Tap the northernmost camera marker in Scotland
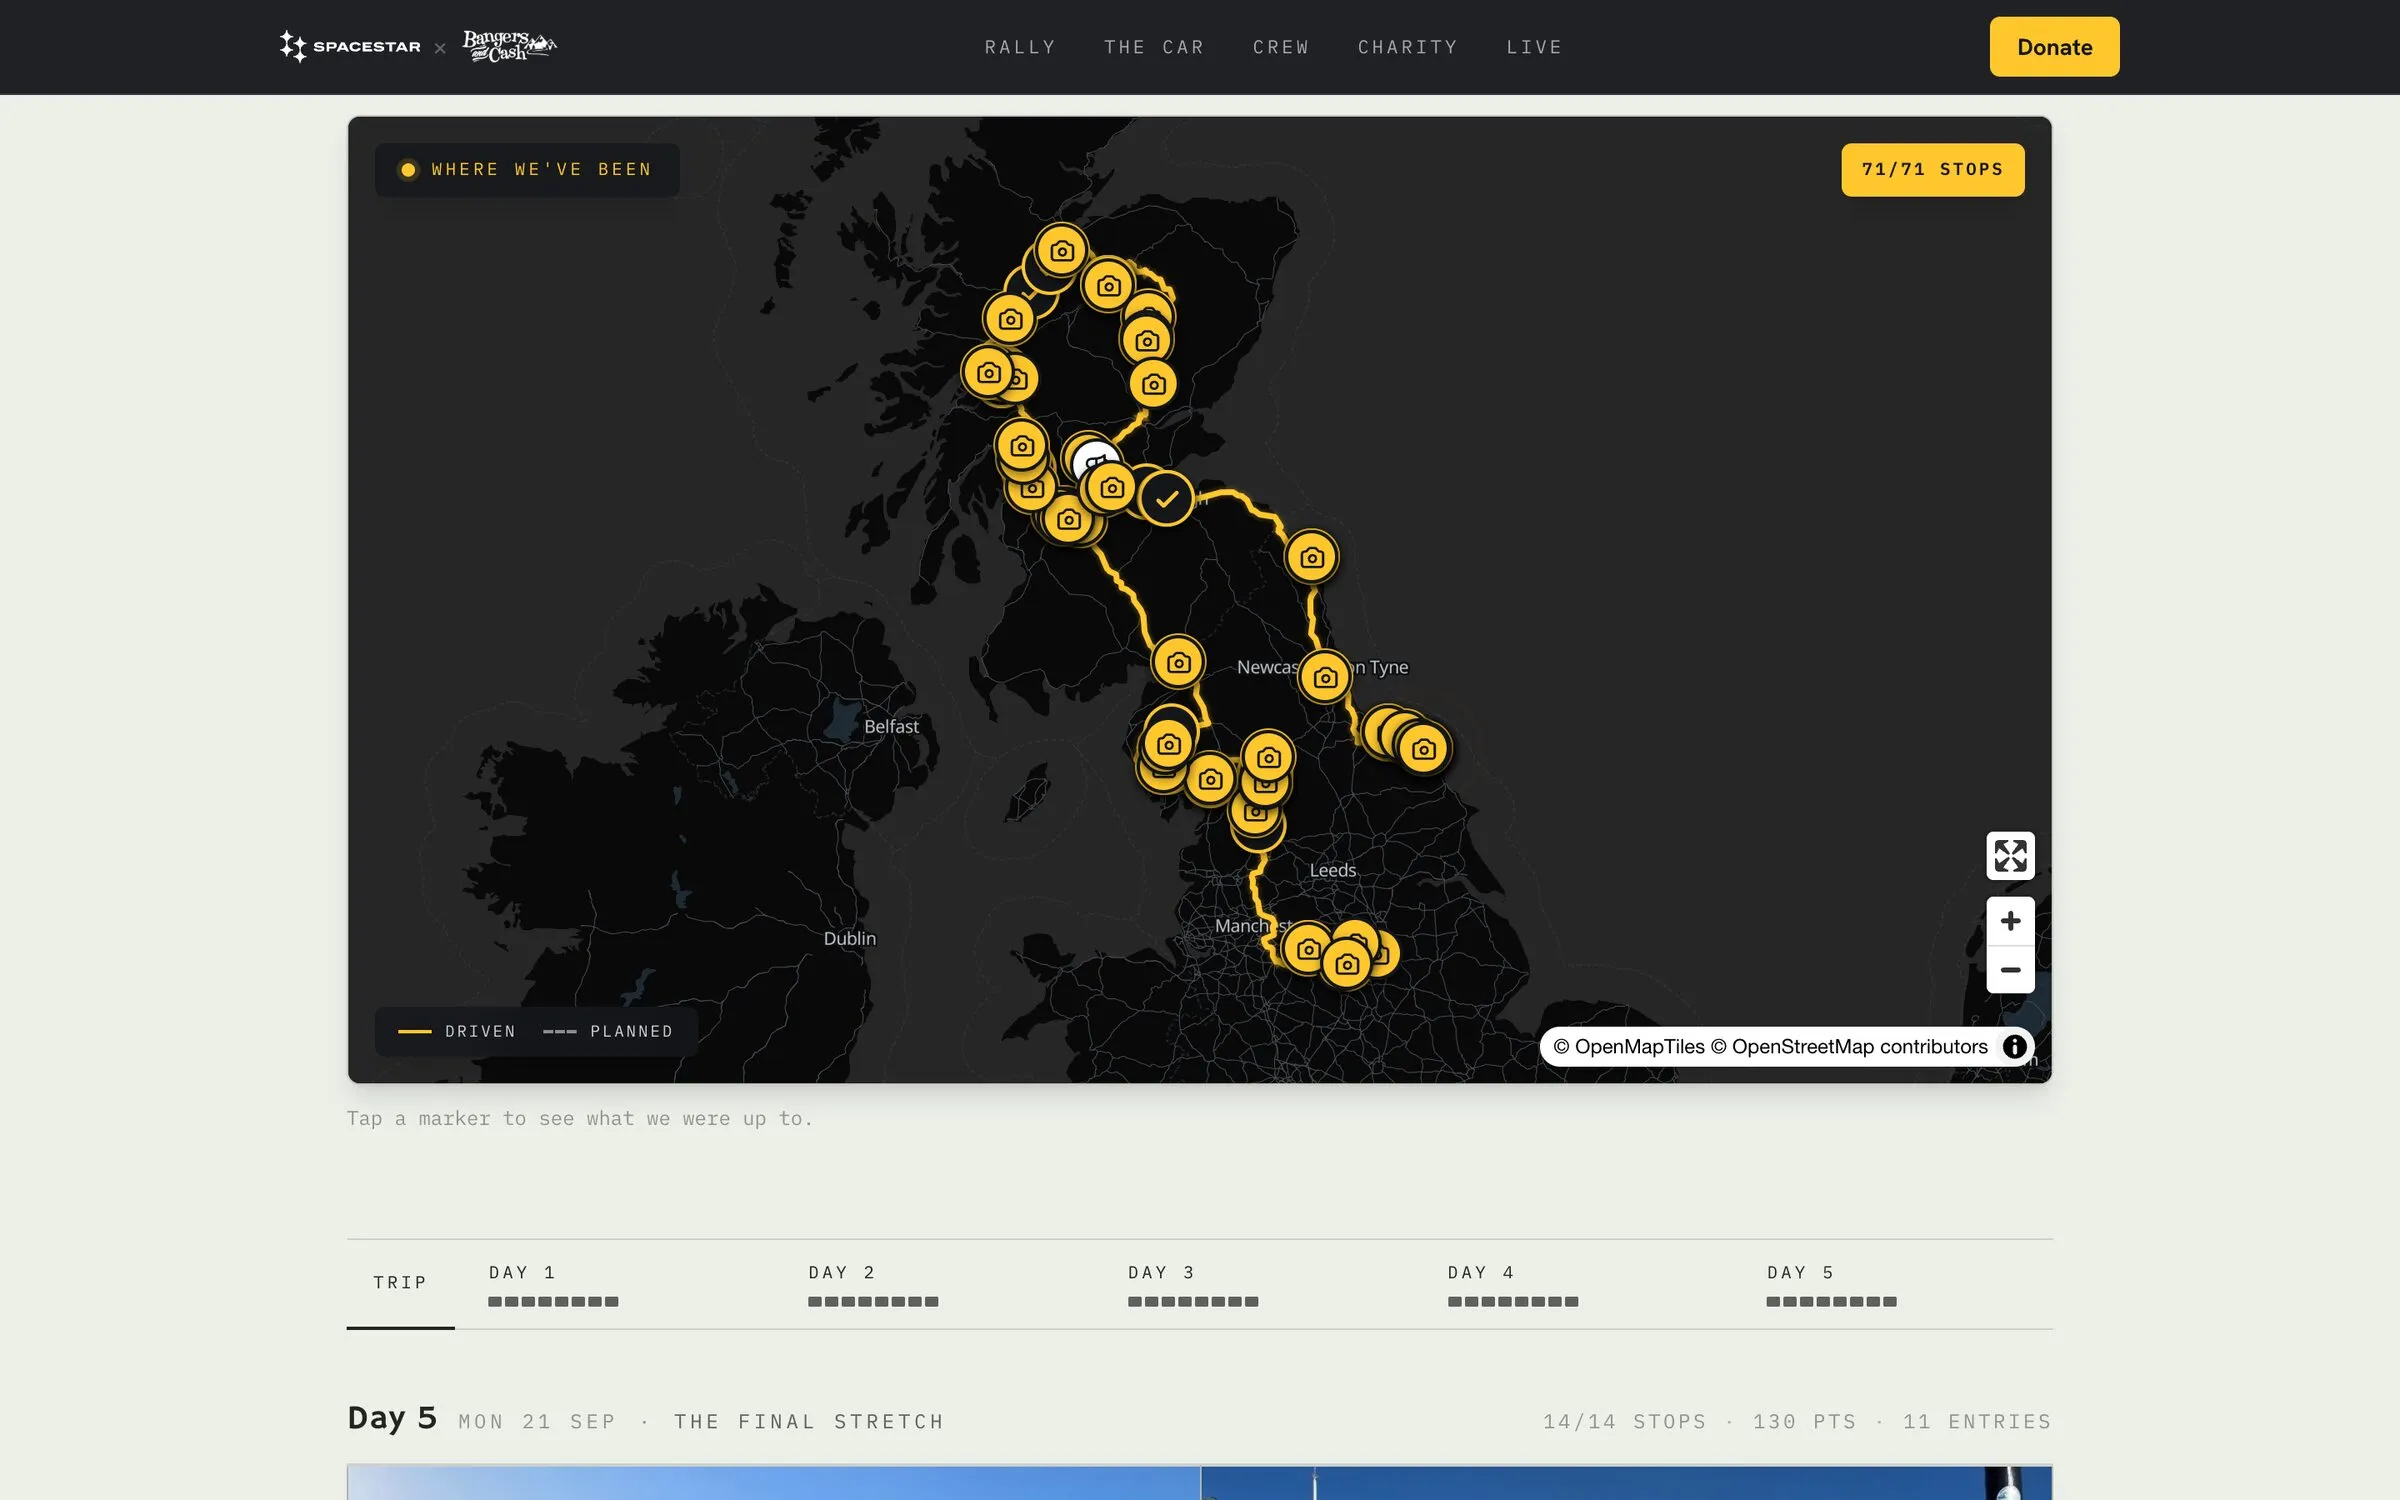Viewport: 2400px width, 1500px height. 1062,251
